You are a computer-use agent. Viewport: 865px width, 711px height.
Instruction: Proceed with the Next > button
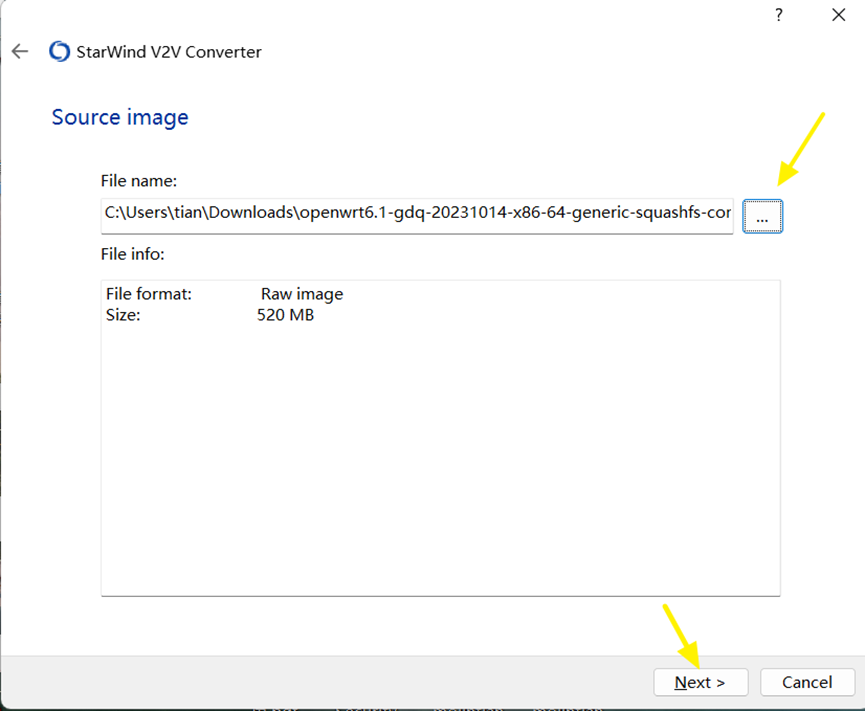[x=701, y=682]
